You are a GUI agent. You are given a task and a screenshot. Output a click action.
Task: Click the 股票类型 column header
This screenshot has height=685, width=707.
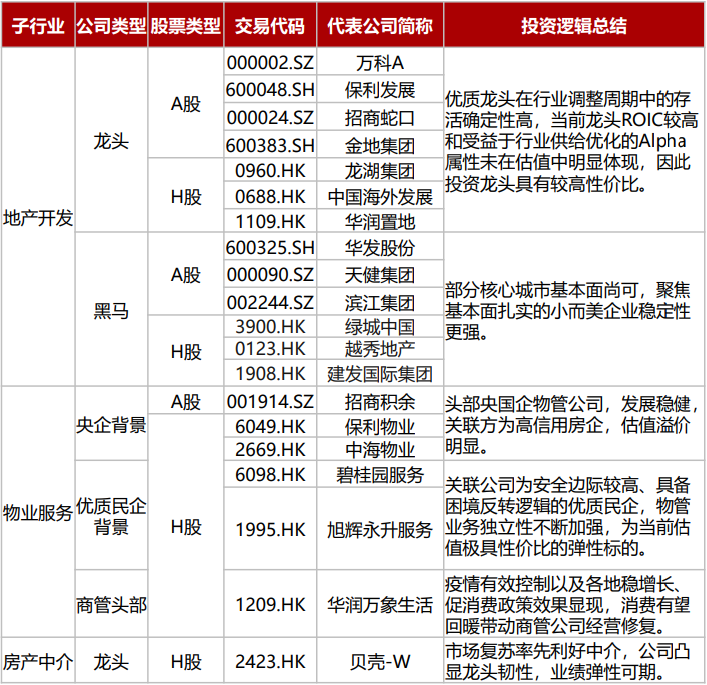pyautogui.click(x=186, y=25)
